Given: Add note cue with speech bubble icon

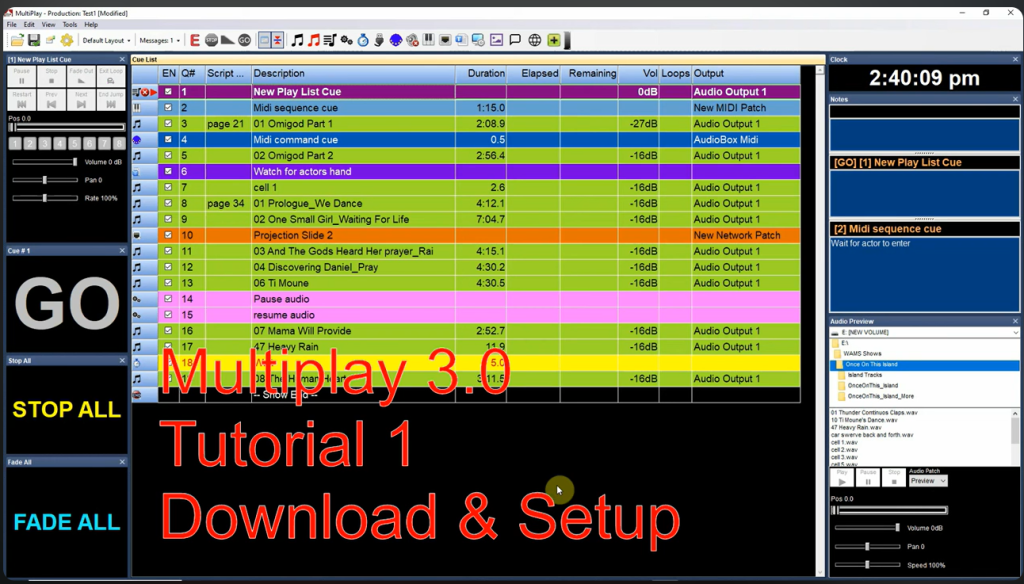Looking at the screenshot, I should (x=515, y=41).
